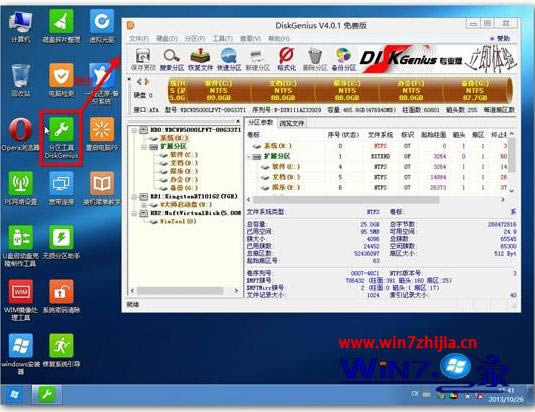Screen dimensions: 535x412
Task: Click the DiskGenius Professional banner advertisement
Action: 438,59
